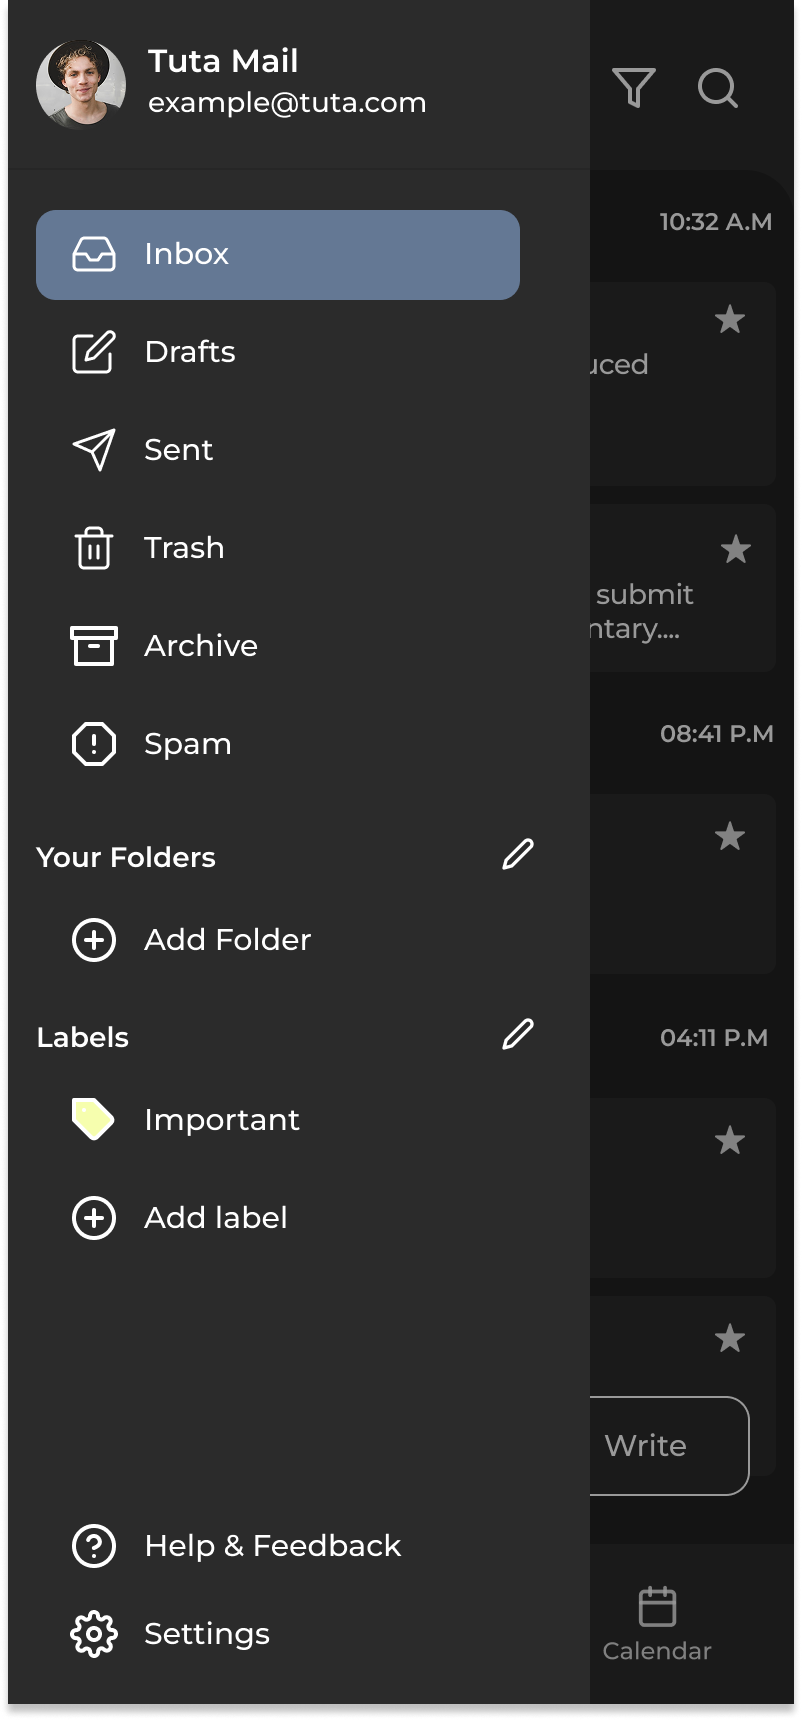The height and width of the screenshot is (1720, 802).
Task: Click the plus icon for Add Folder
Action: [x=94, y=940]
